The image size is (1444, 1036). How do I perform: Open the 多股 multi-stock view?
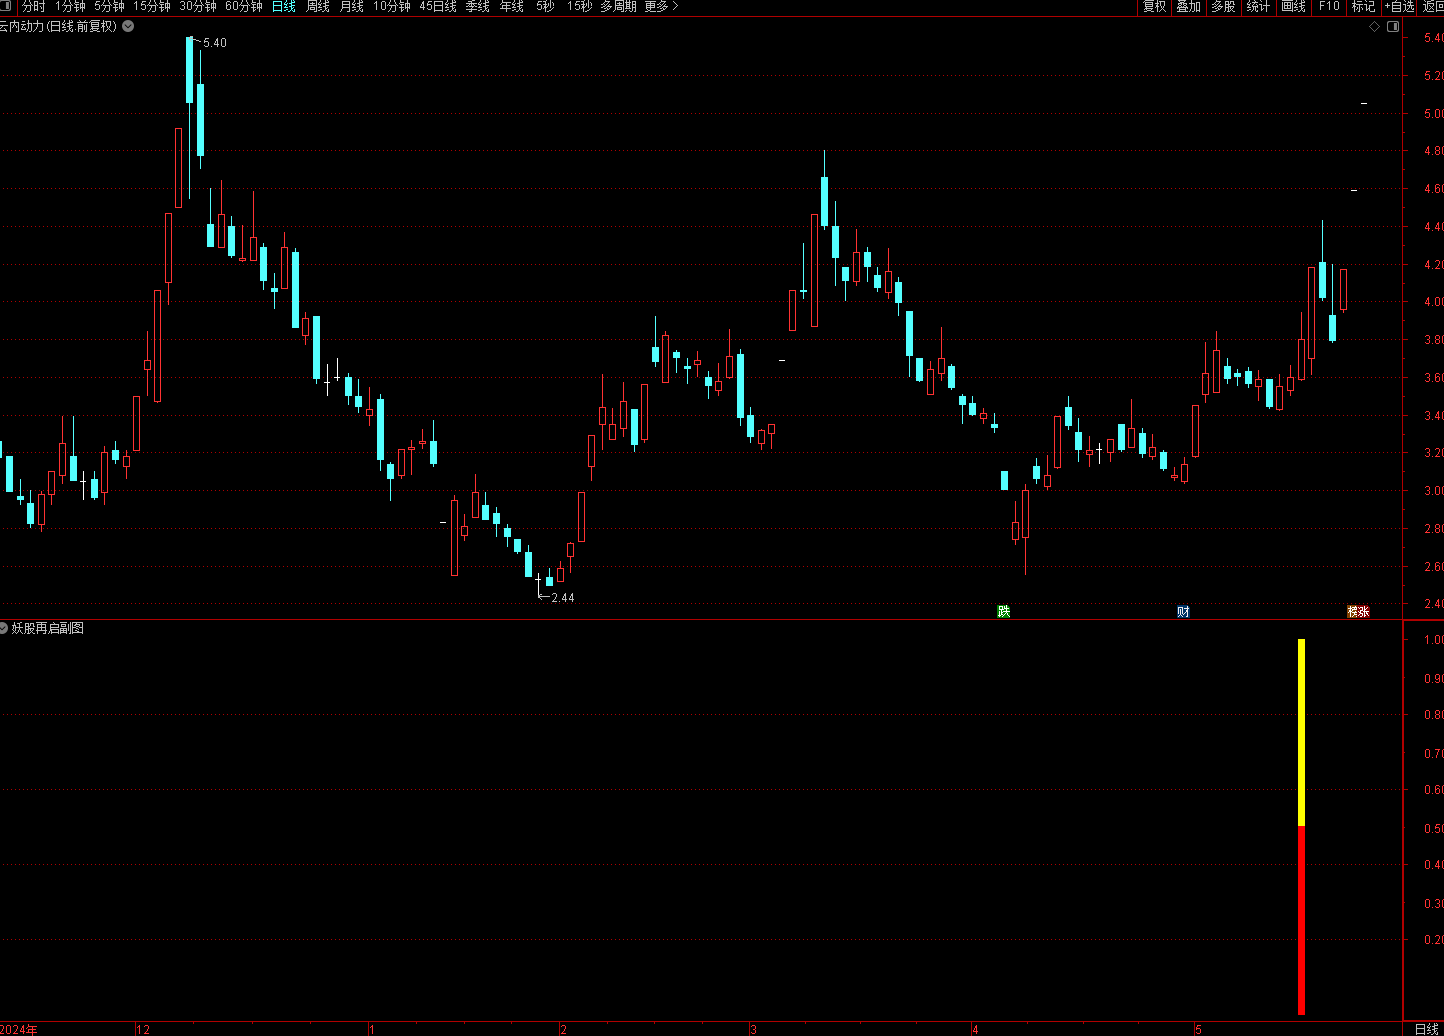click(x=1223, y=7)
